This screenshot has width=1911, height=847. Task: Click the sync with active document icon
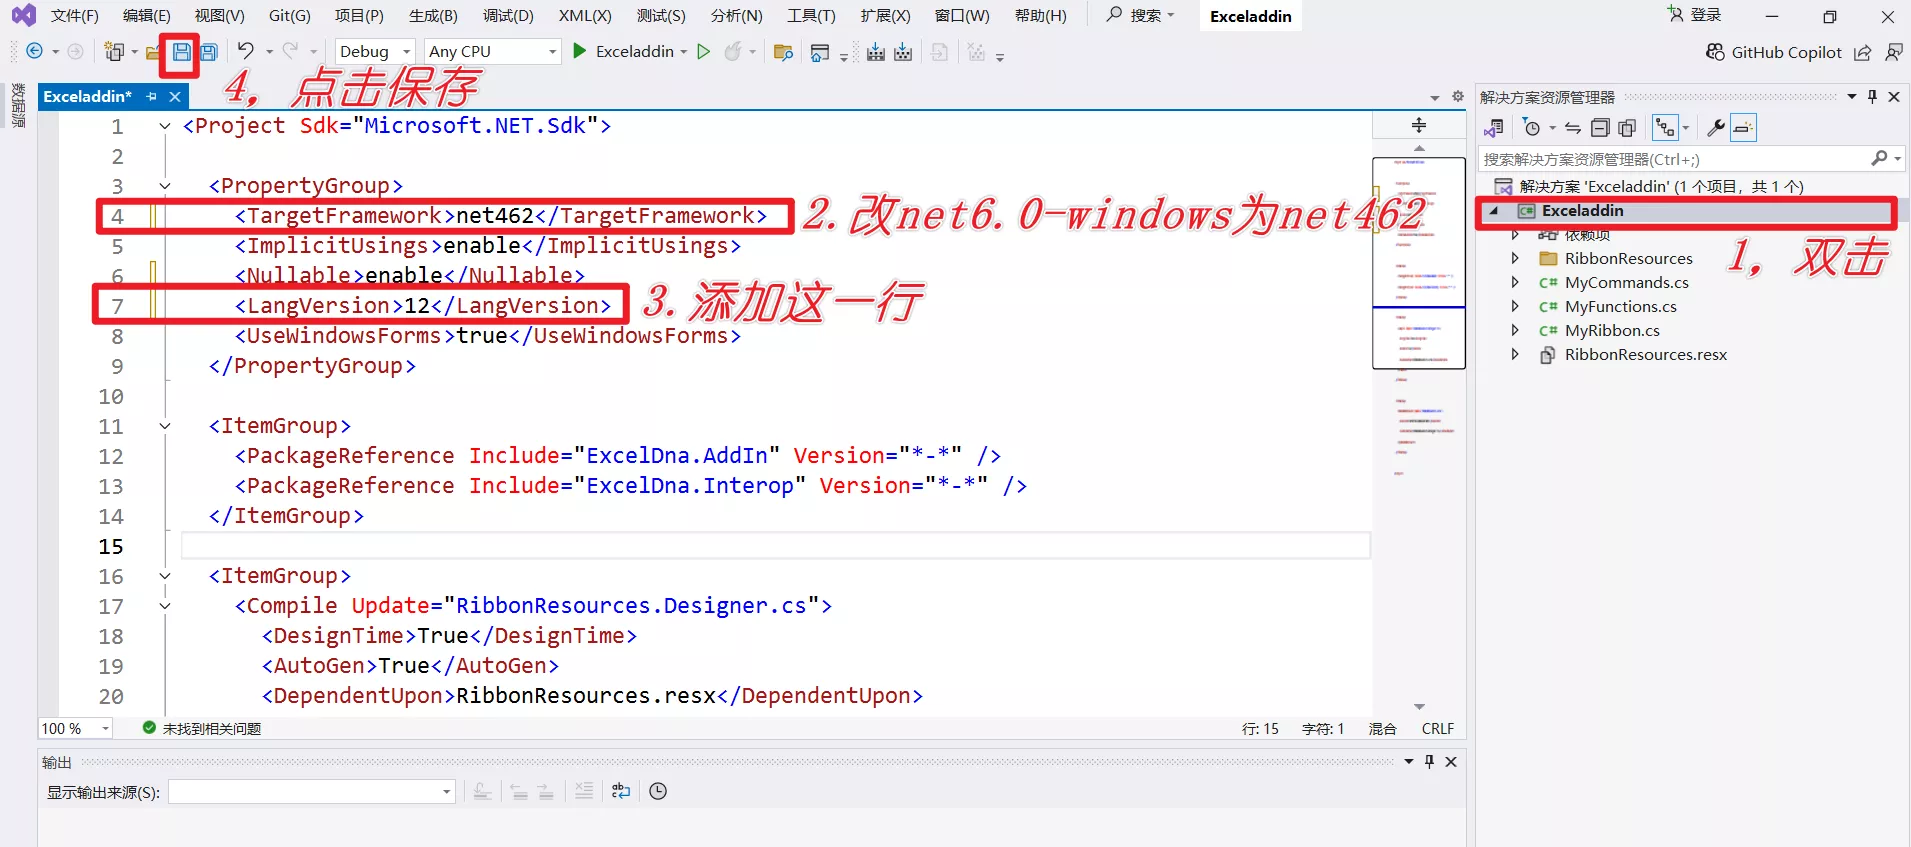(1573, 128)
